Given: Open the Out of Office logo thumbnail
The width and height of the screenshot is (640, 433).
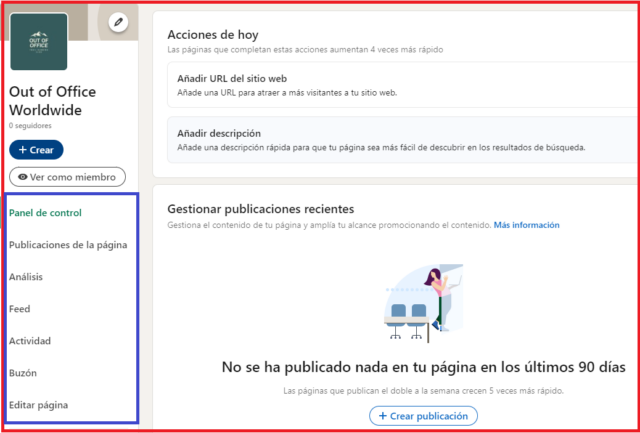Looking at the screenshot, I should (x=39, y=42).
